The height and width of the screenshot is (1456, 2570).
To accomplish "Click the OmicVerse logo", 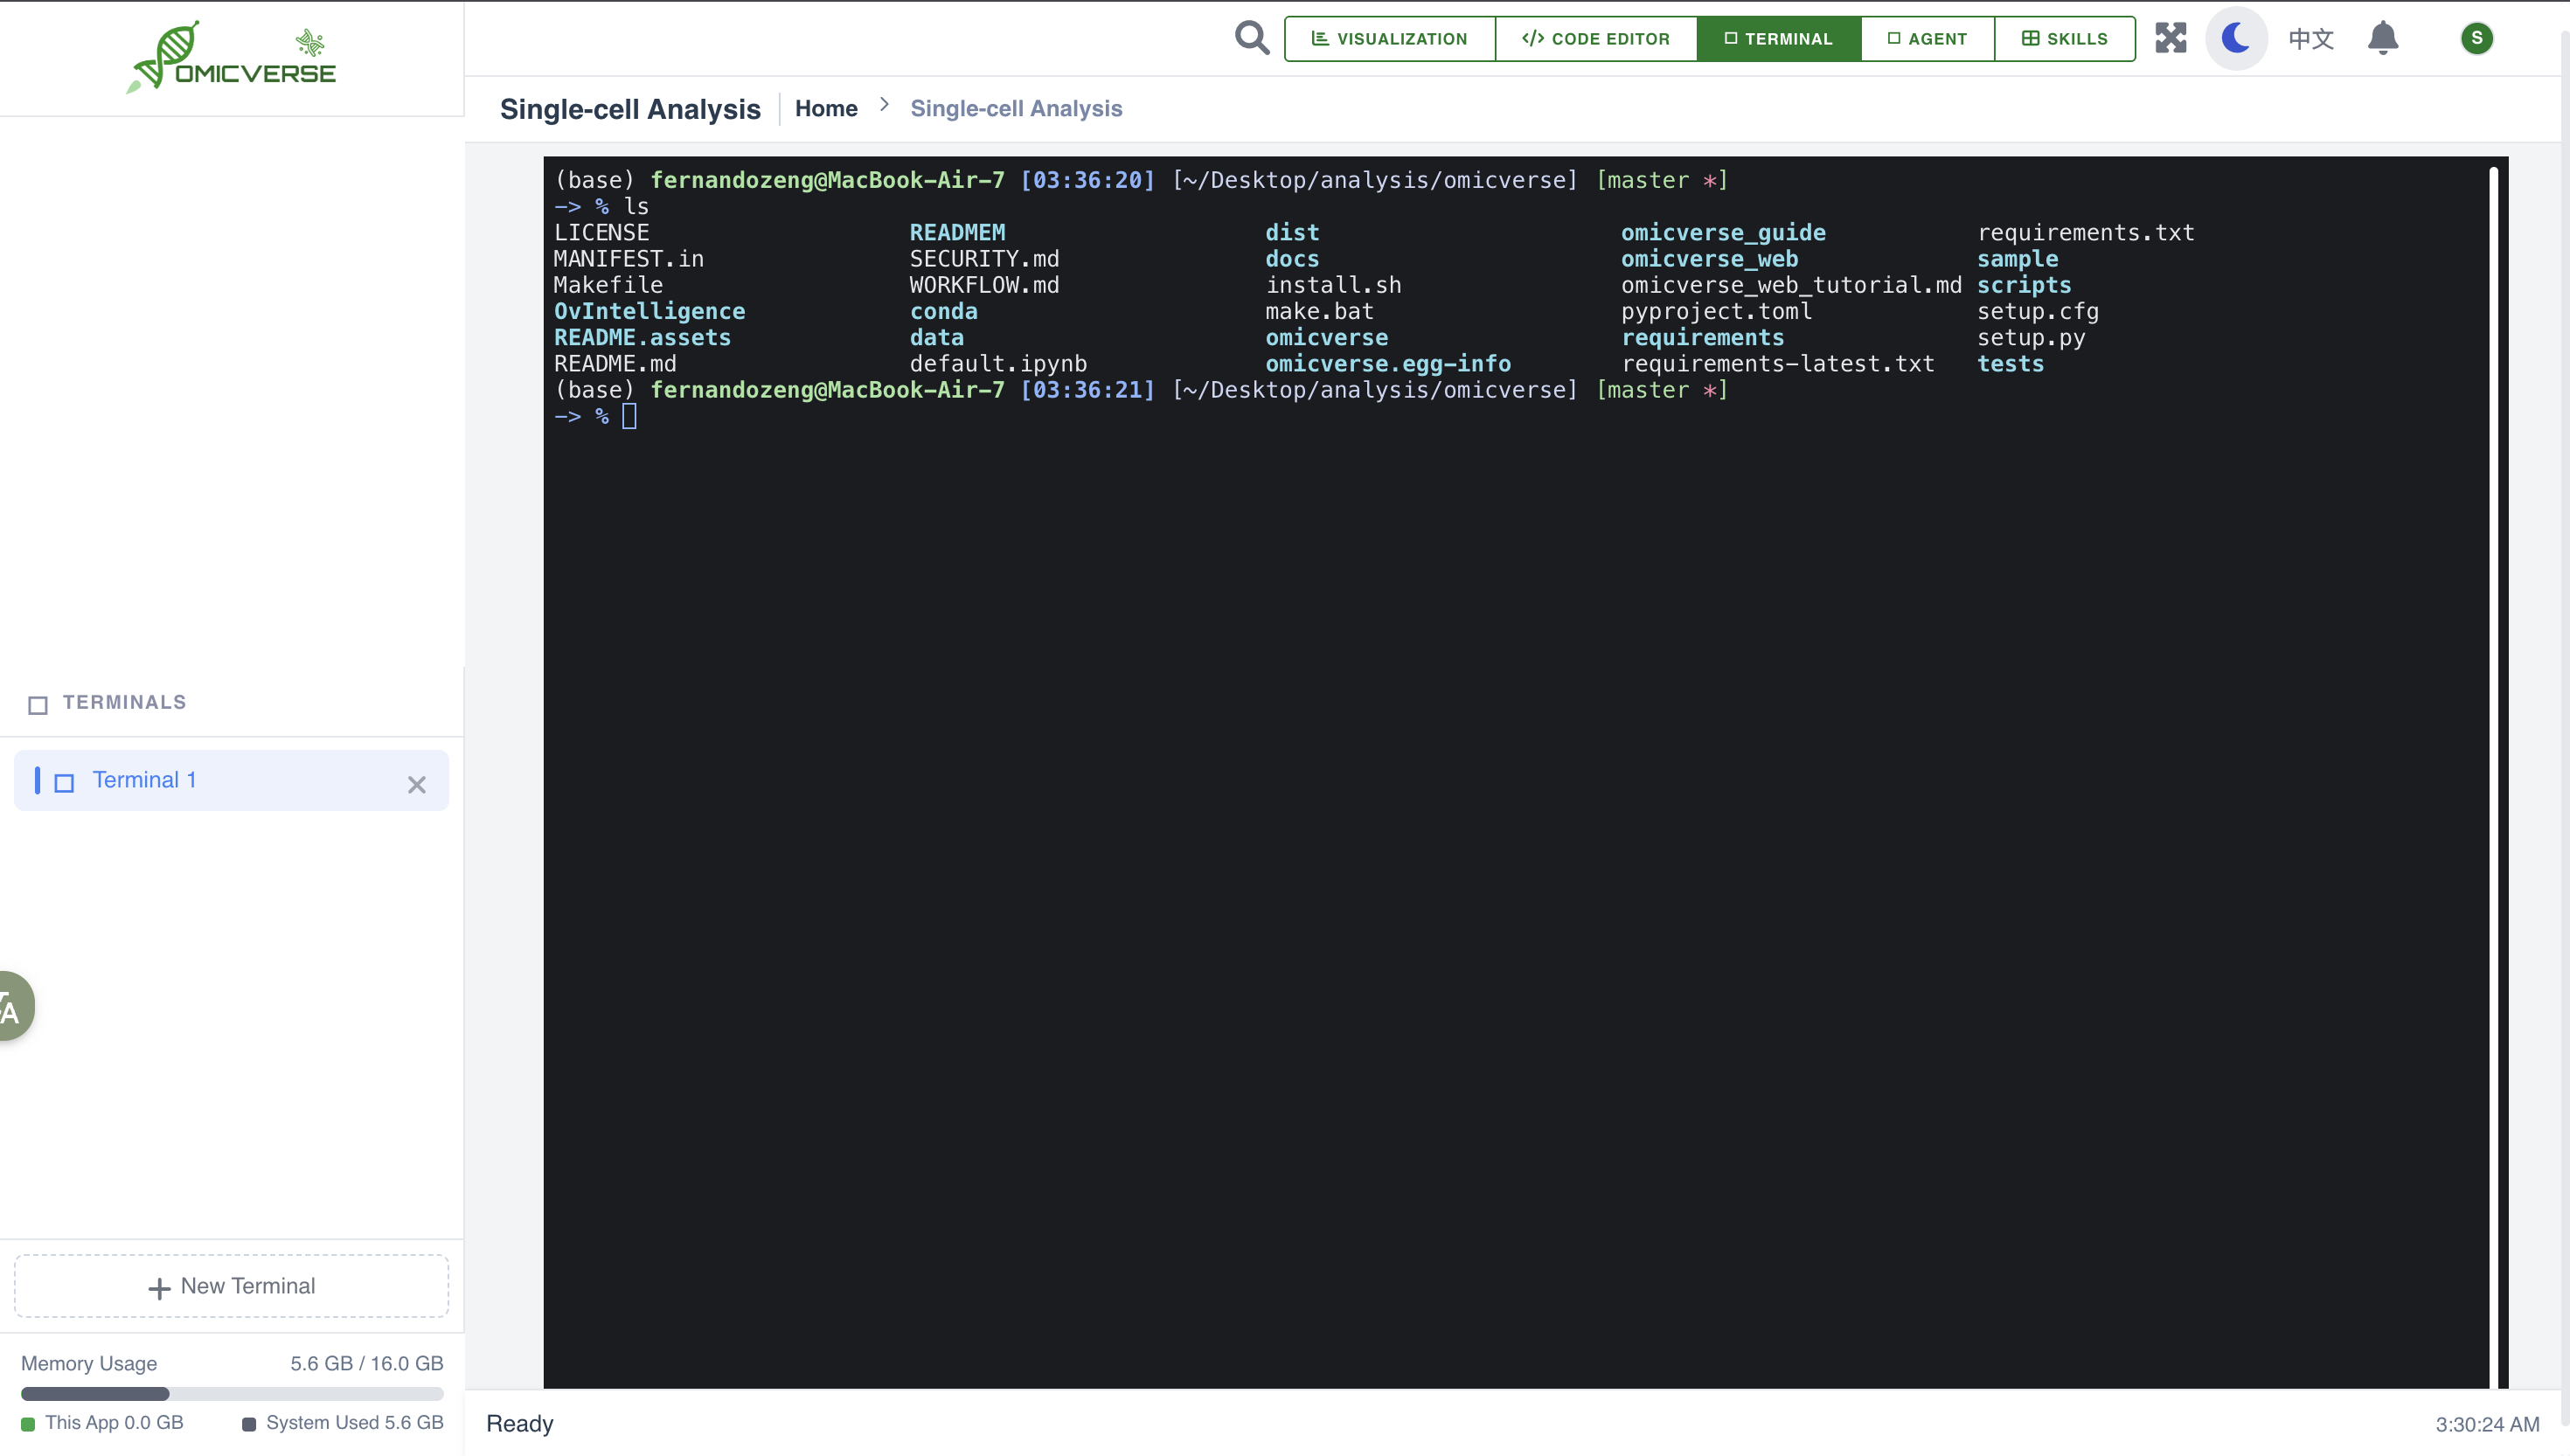I will (232, 58).
